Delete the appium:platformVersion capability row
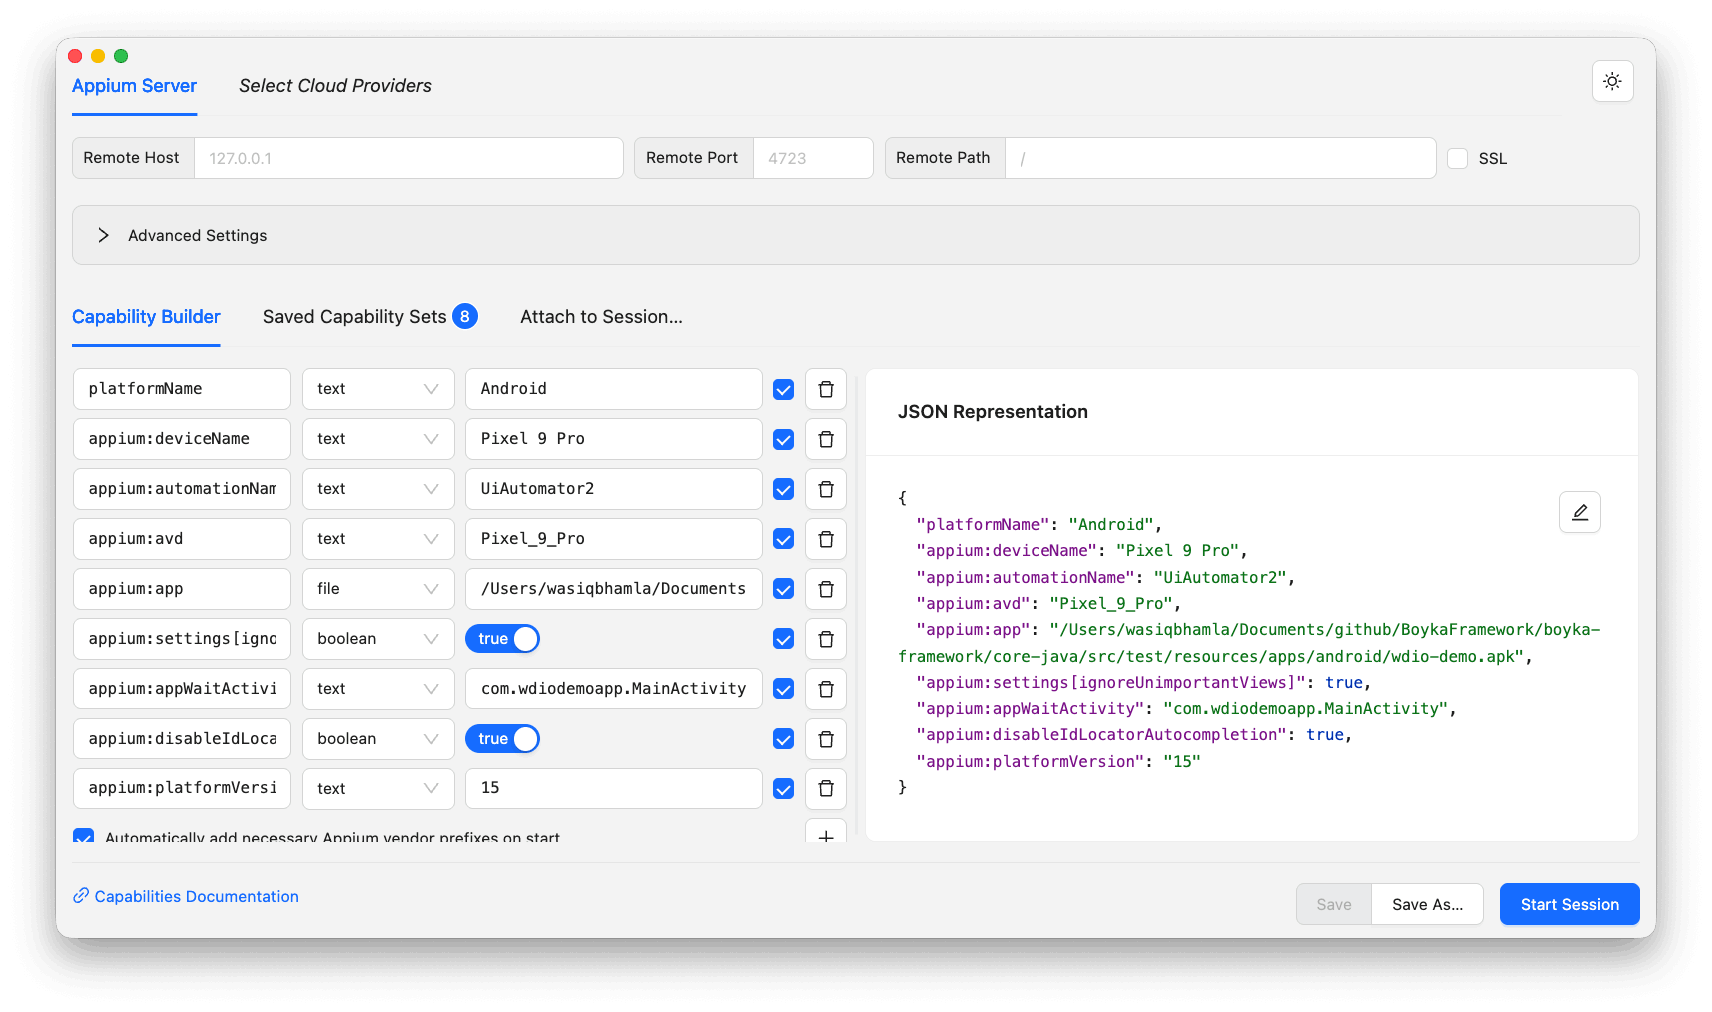Screen dimensions: 1712x1012 (x=826, y=788)
